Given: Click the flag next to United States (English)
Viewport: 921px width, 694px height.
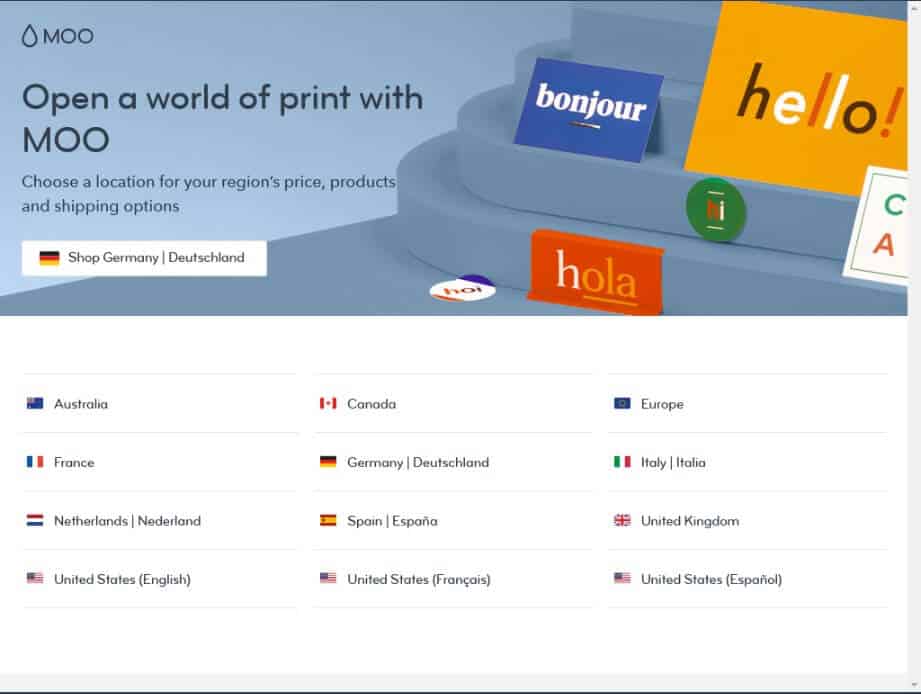Looking at the screenshot, I should (35, 578).
